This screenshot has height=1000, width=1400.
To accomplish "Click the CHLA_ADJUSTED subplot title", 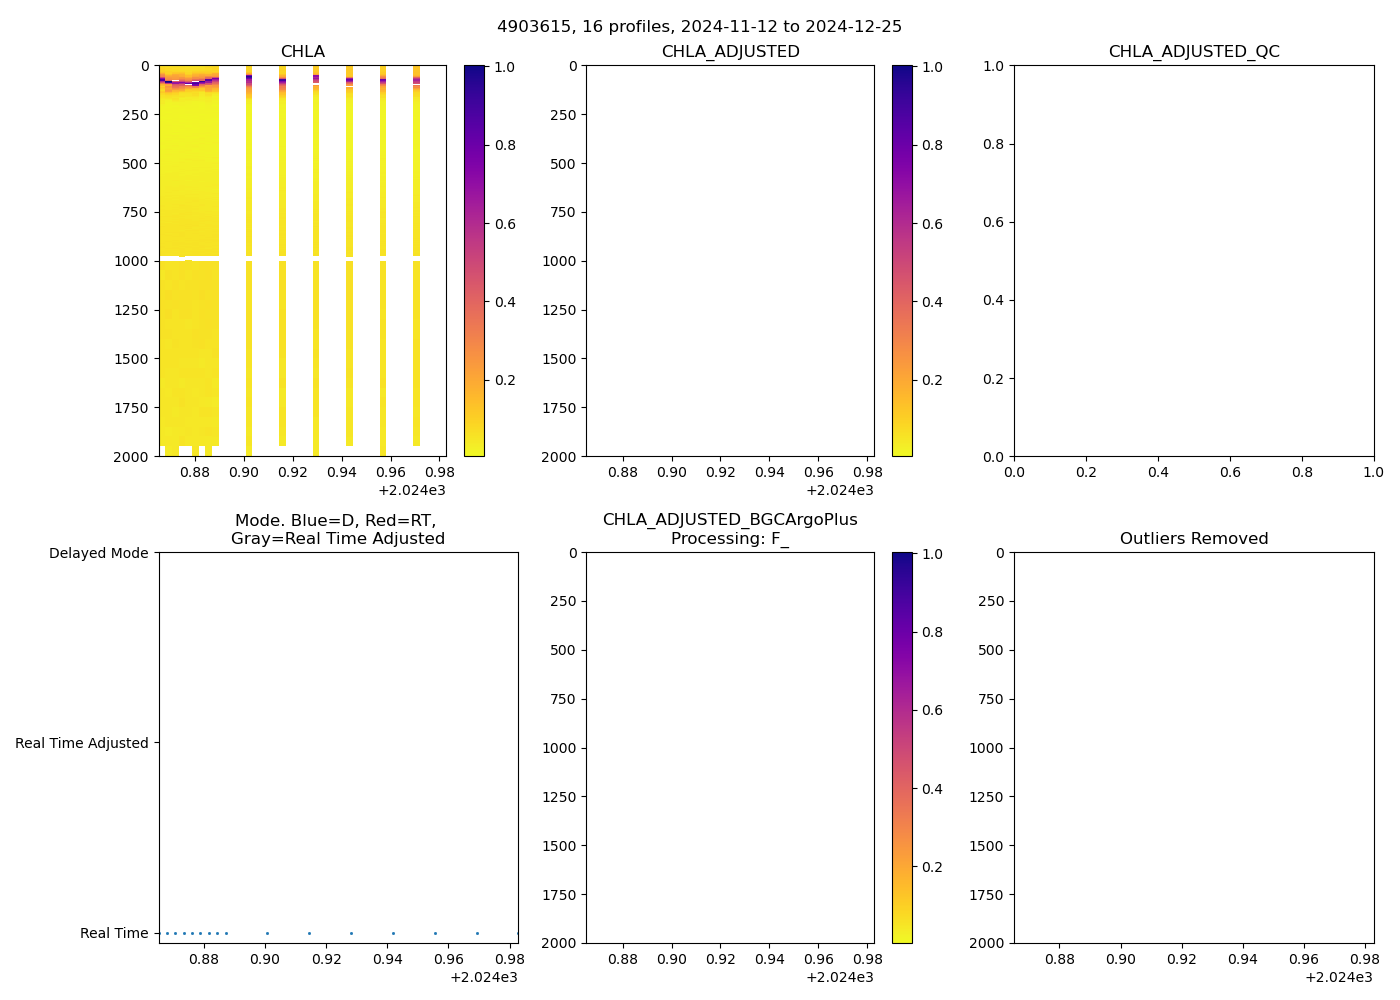I will click(730, 52).
